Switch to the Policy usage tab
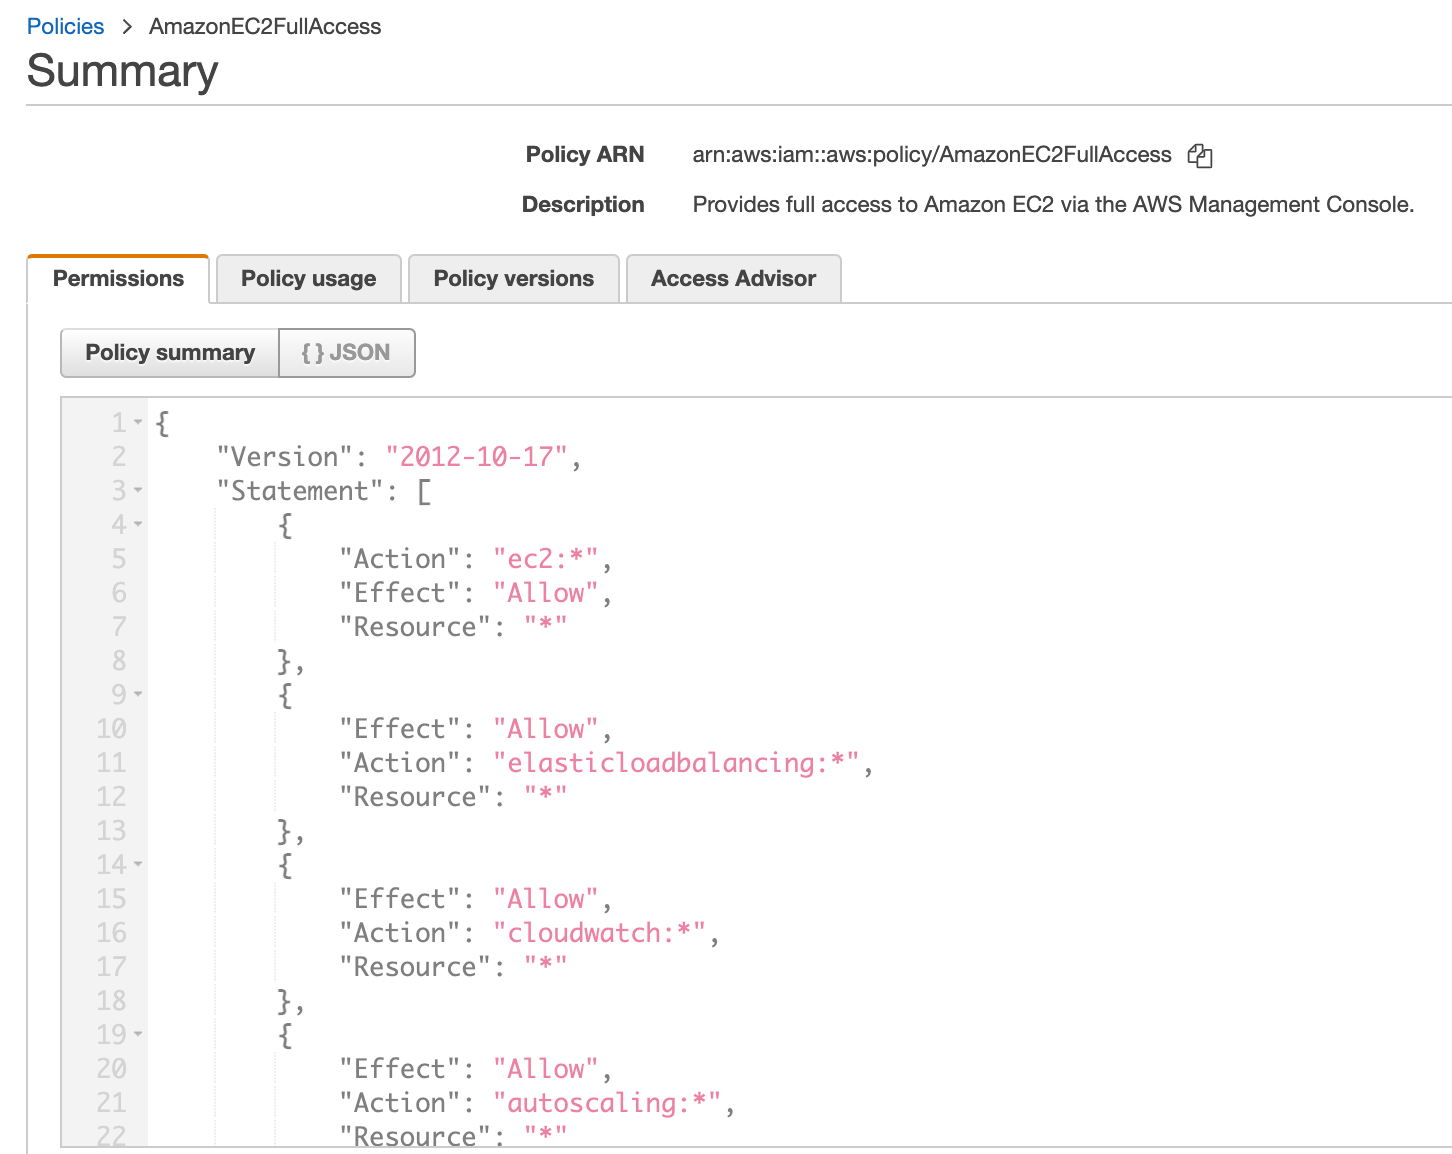1452x1154 pixels. (x=308, y=278)
